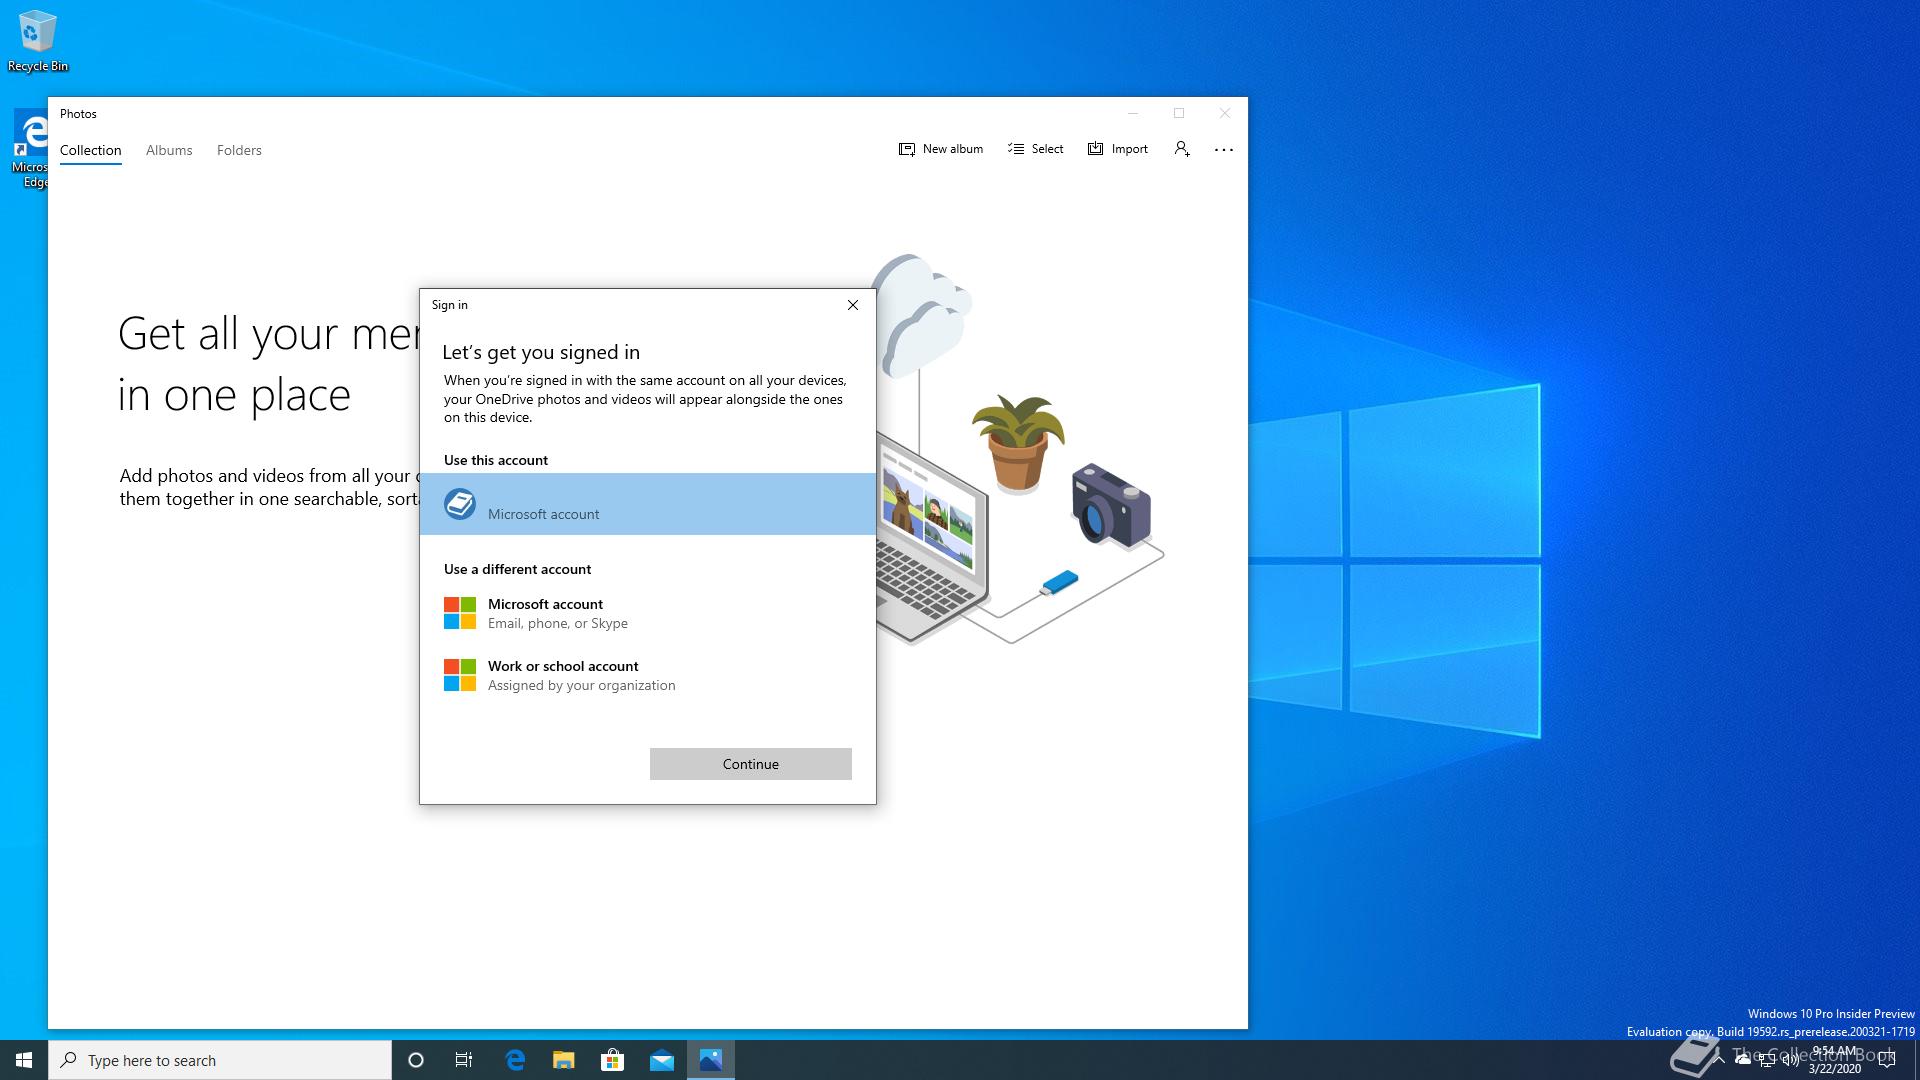Image resolution: width=1920 pixels, height=1080 pixels.
Task: Choose Work or school account option
Action: 648,675
